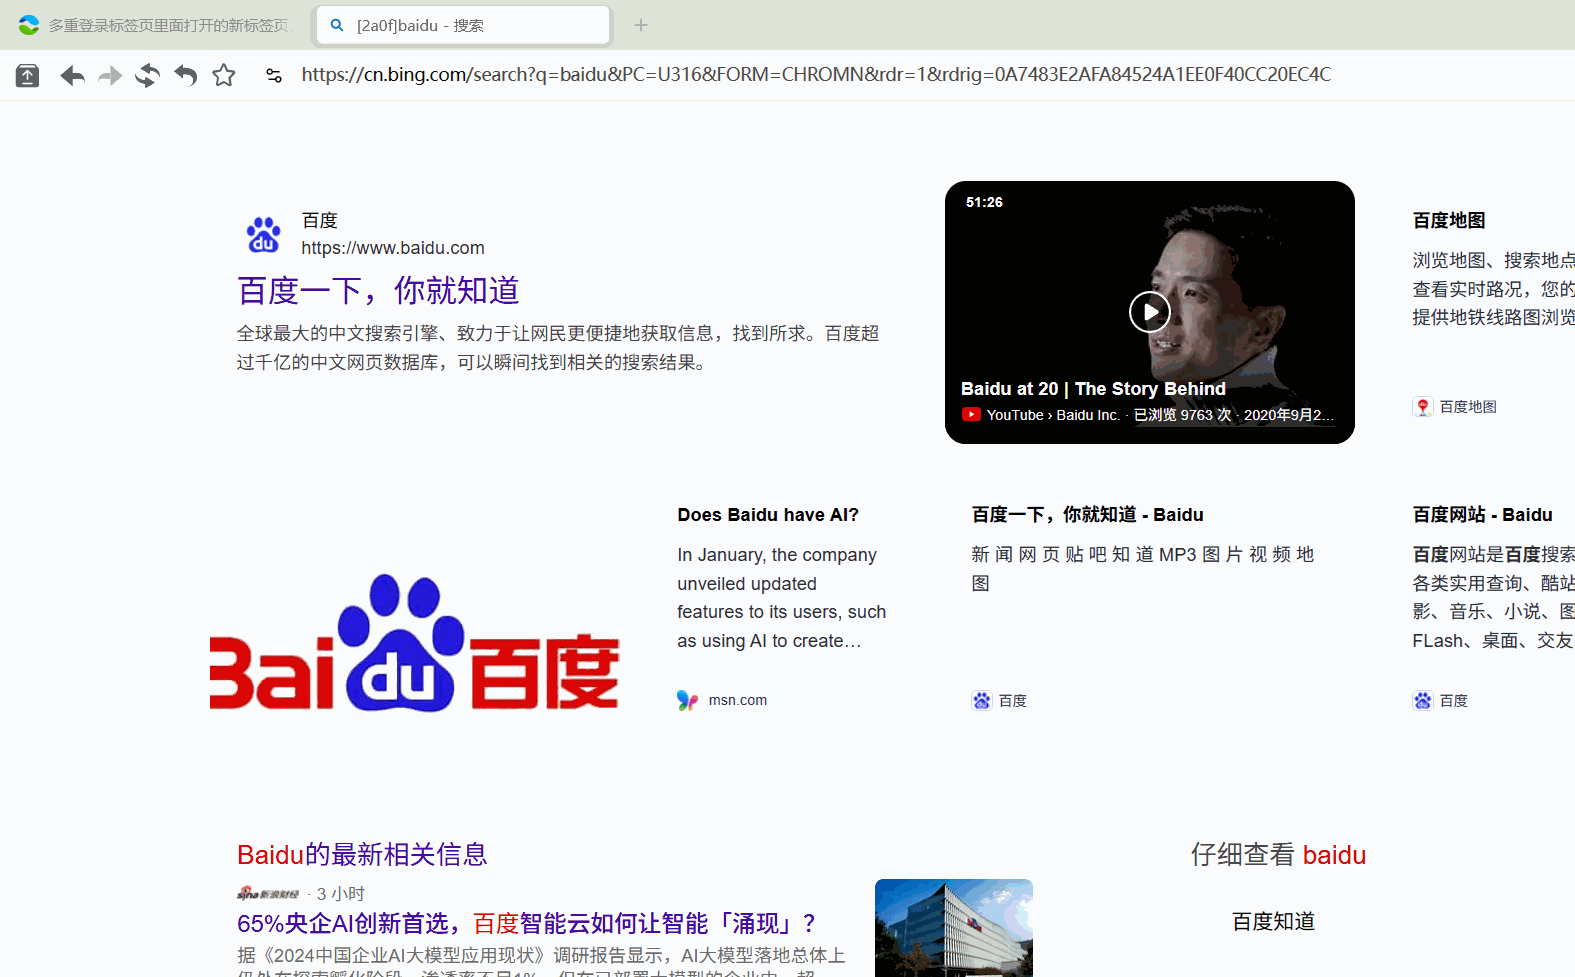The height and width of the screenshot is (977, 1575).
Task: Open a new tab with plus button
Action: click(x=641, y=25)
